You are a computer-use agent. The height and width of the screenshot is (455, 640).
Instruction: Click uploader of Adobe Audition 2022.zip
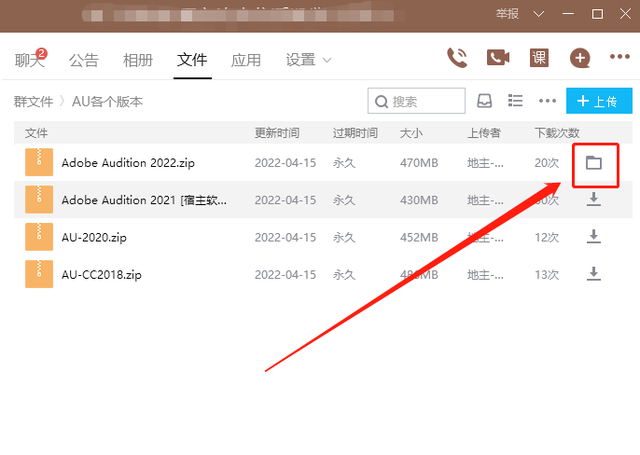pos(485,163)
